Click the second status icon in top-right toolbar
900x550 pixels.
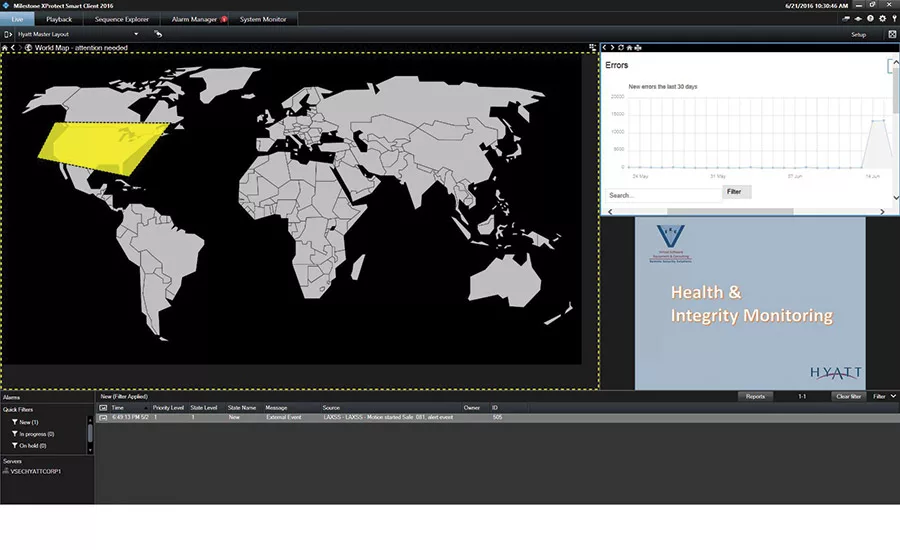point(858,19)
